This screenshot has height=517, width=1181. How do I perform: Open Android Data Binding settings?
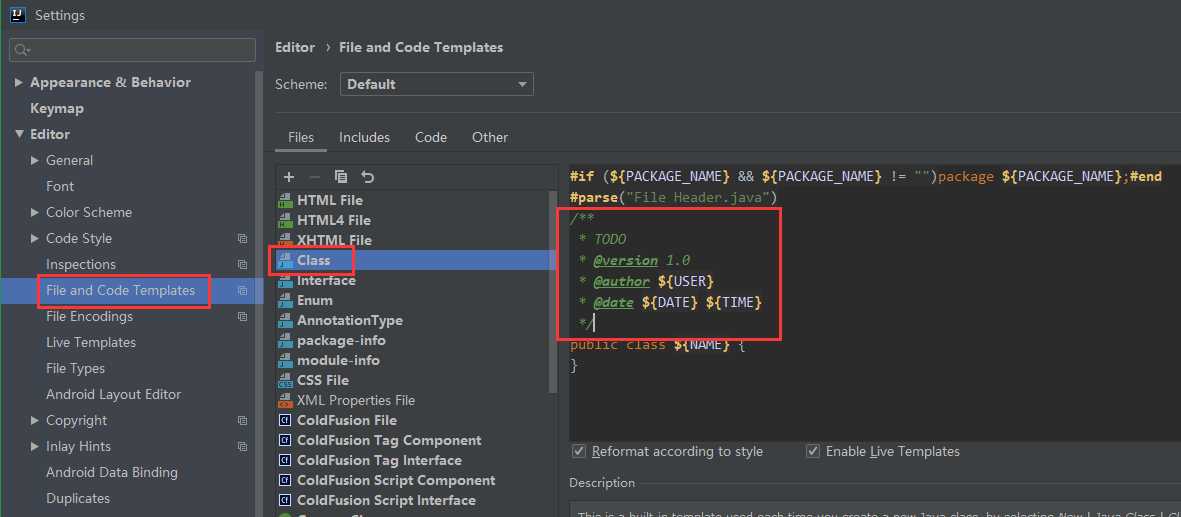pos(112,473)
